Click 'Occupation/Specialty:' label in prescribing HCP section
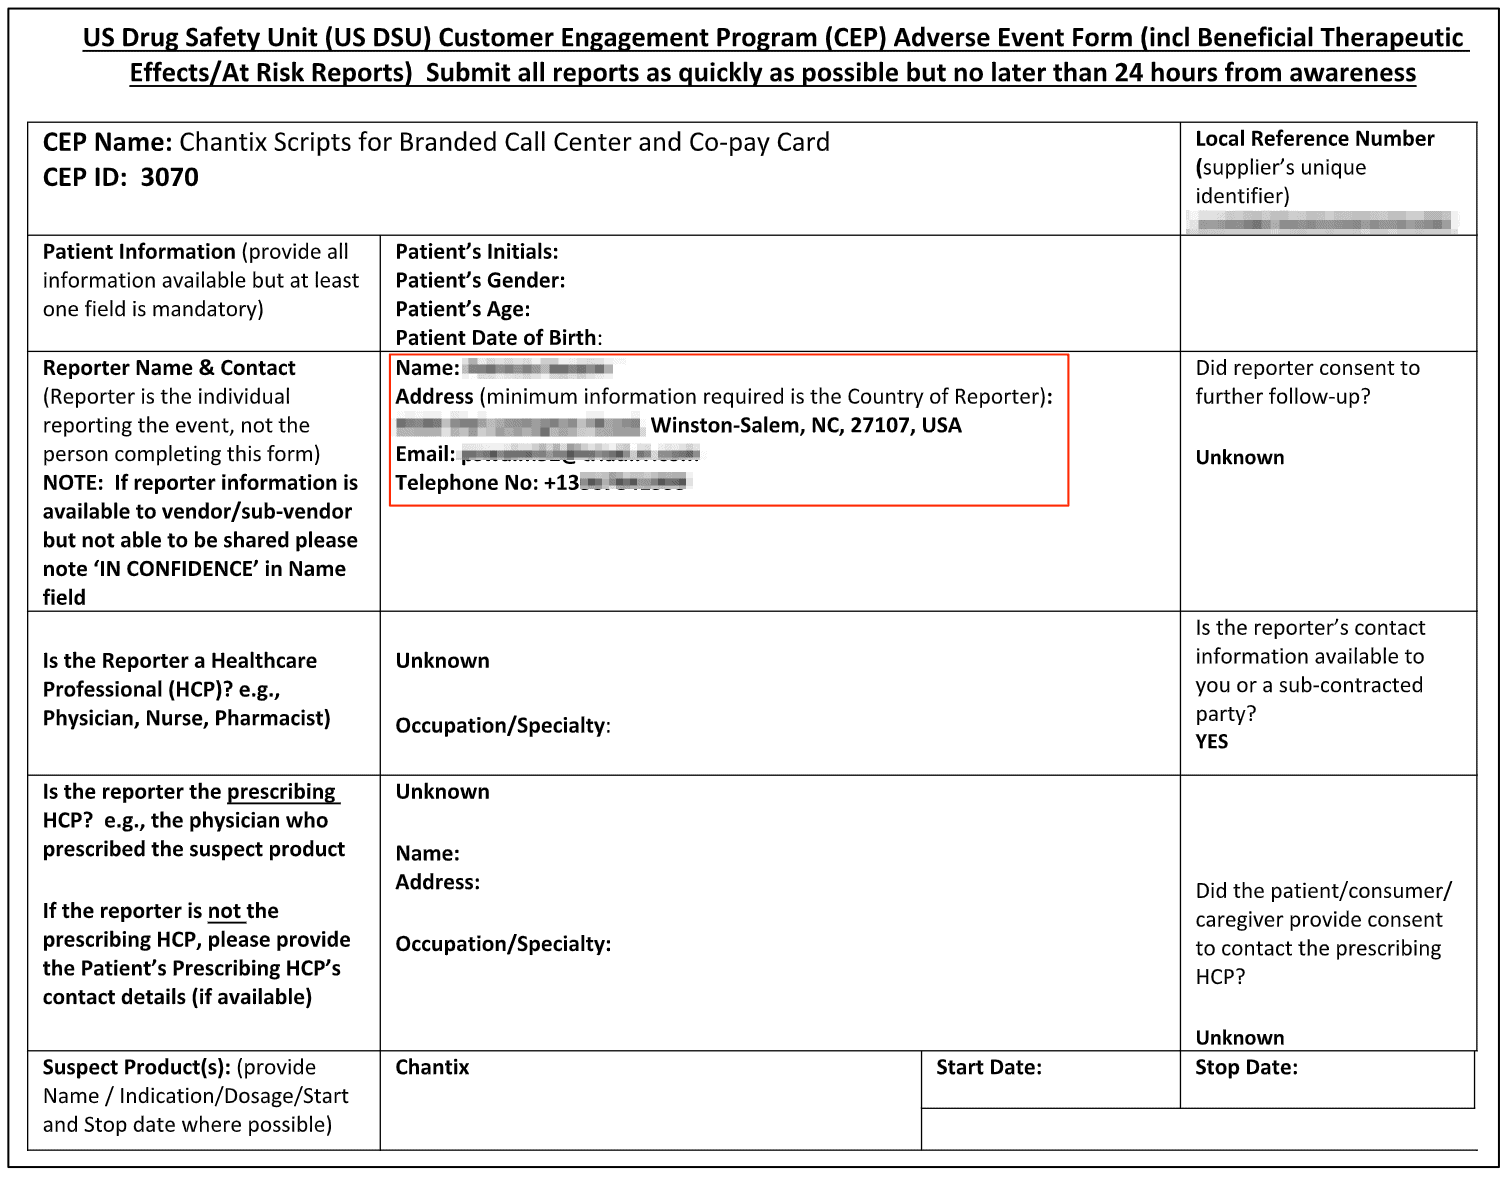The width and height of the screenshot is (1508, 1181). (503, 944)
